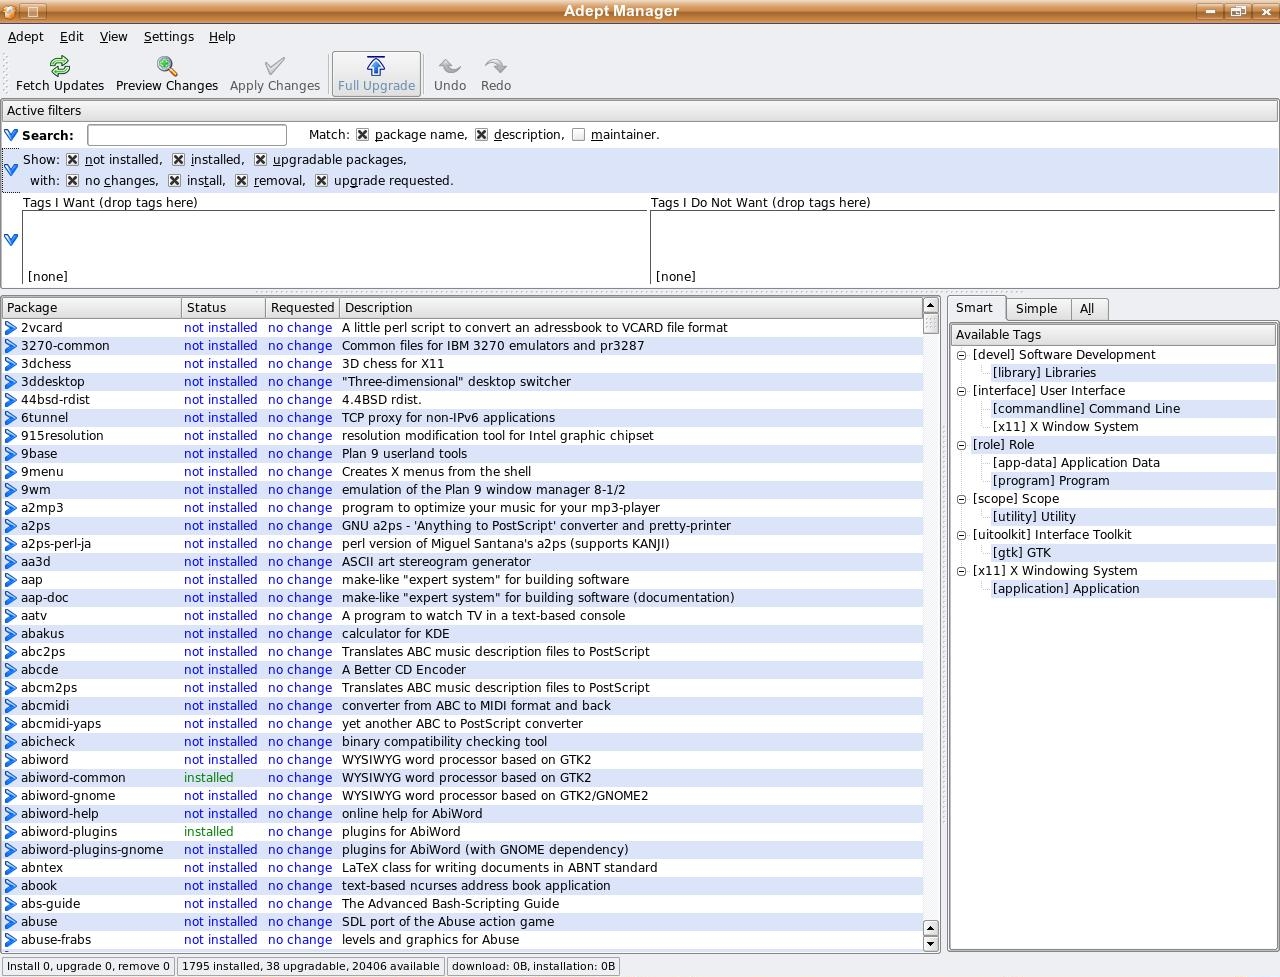Screen dimensions: 1280x977
Task: Toggle the removal filter checkbox
Action: [x=241, y=181]
